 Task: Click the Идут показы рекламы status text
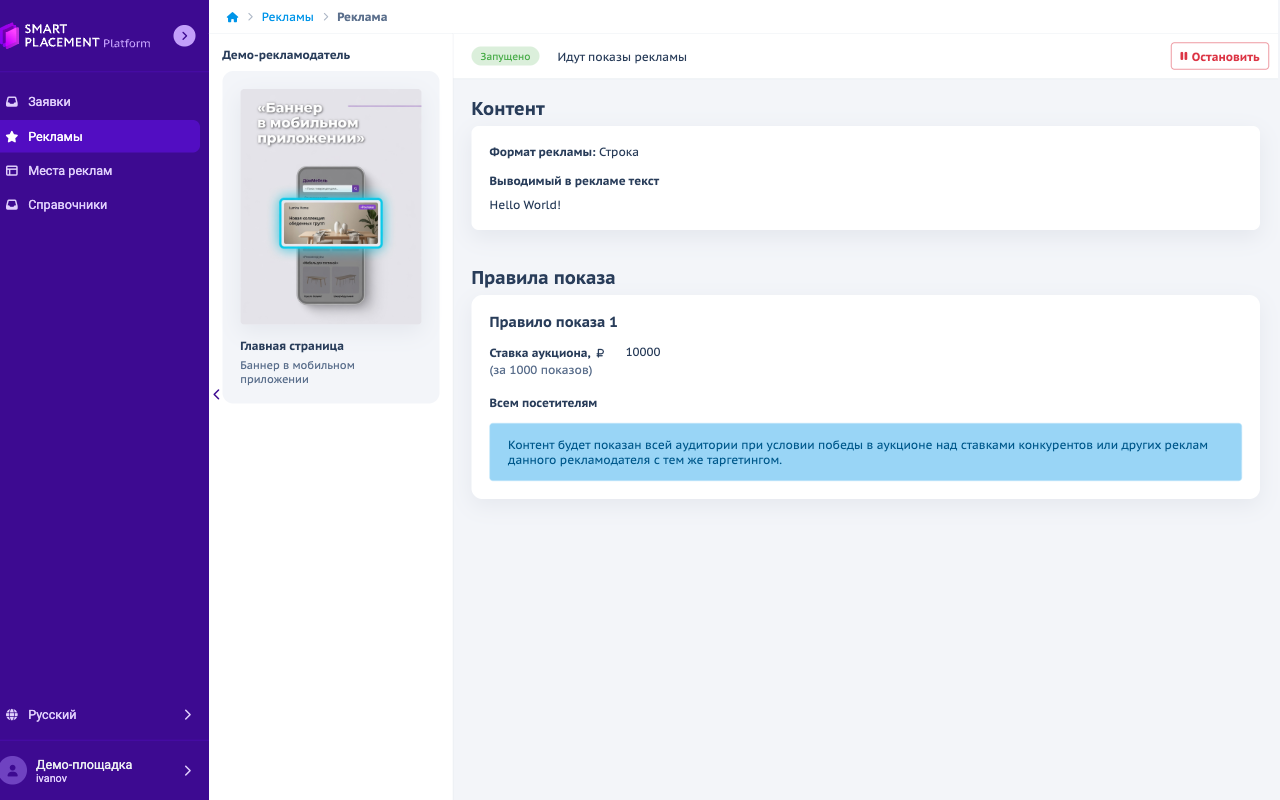click(x=622, y=57)
